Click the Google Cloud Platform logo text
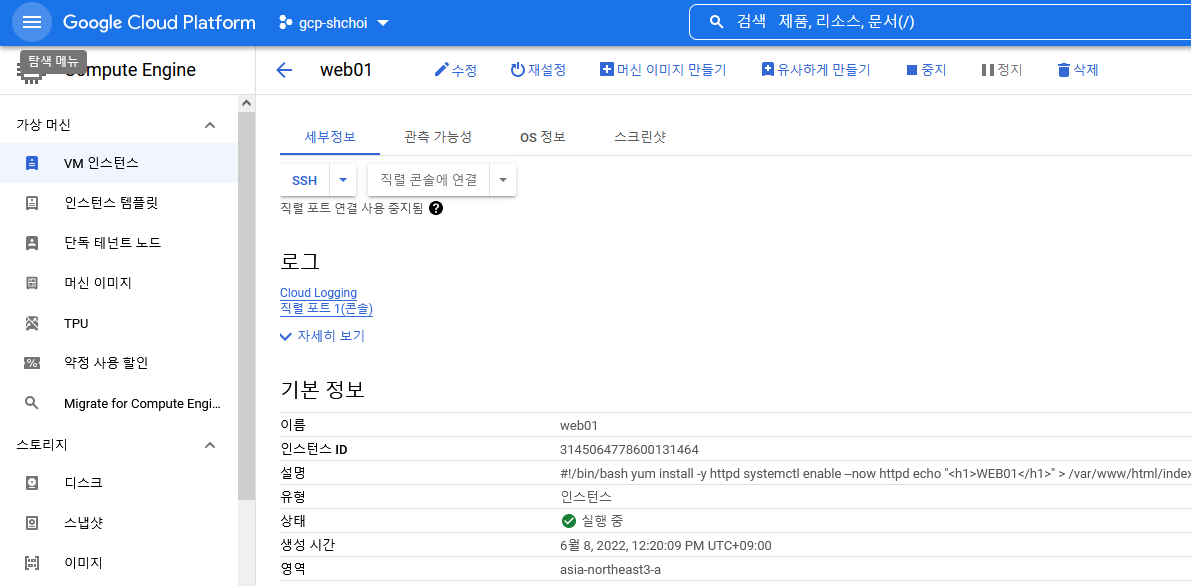This screenshot has height=586, width=1191. point(159,23)
